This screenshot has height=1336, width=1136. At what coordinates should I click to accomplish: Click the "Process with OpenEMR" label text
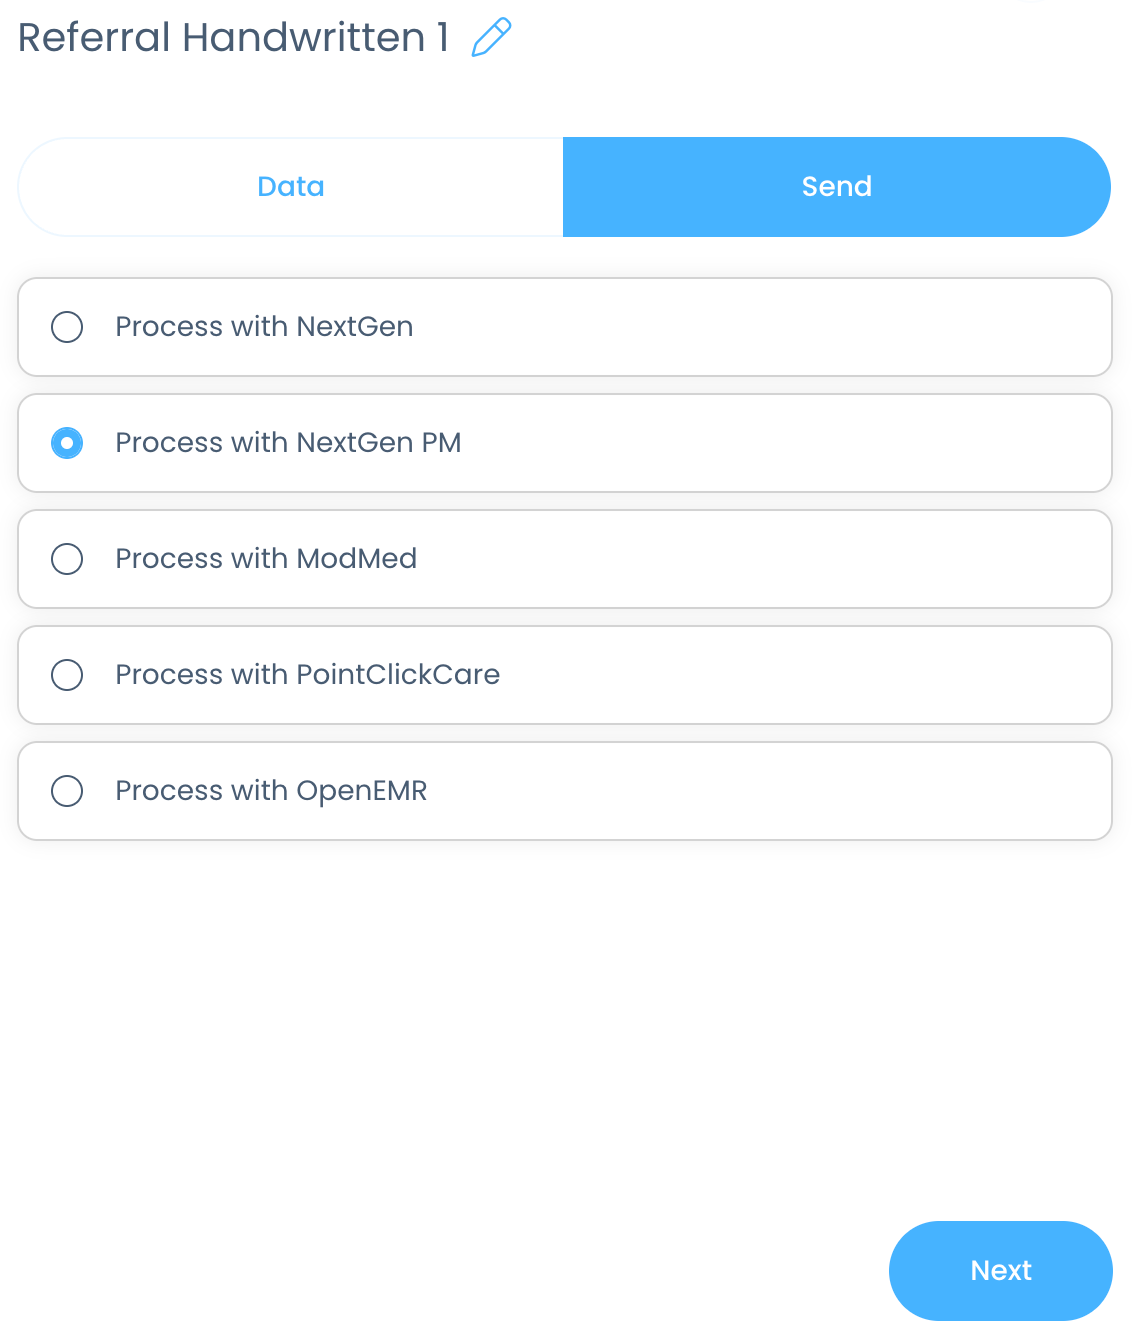tap(271, 791)
